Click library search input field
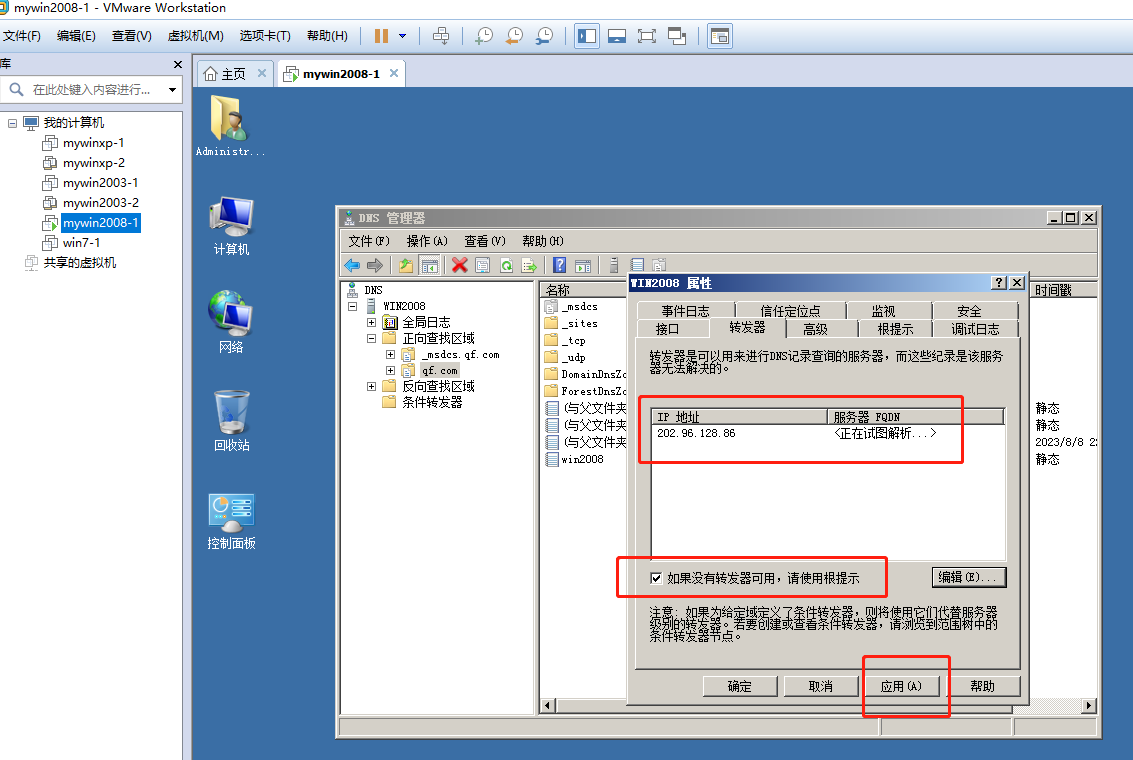This screenshot has height=760, width=1133. (x=92, y=90)
